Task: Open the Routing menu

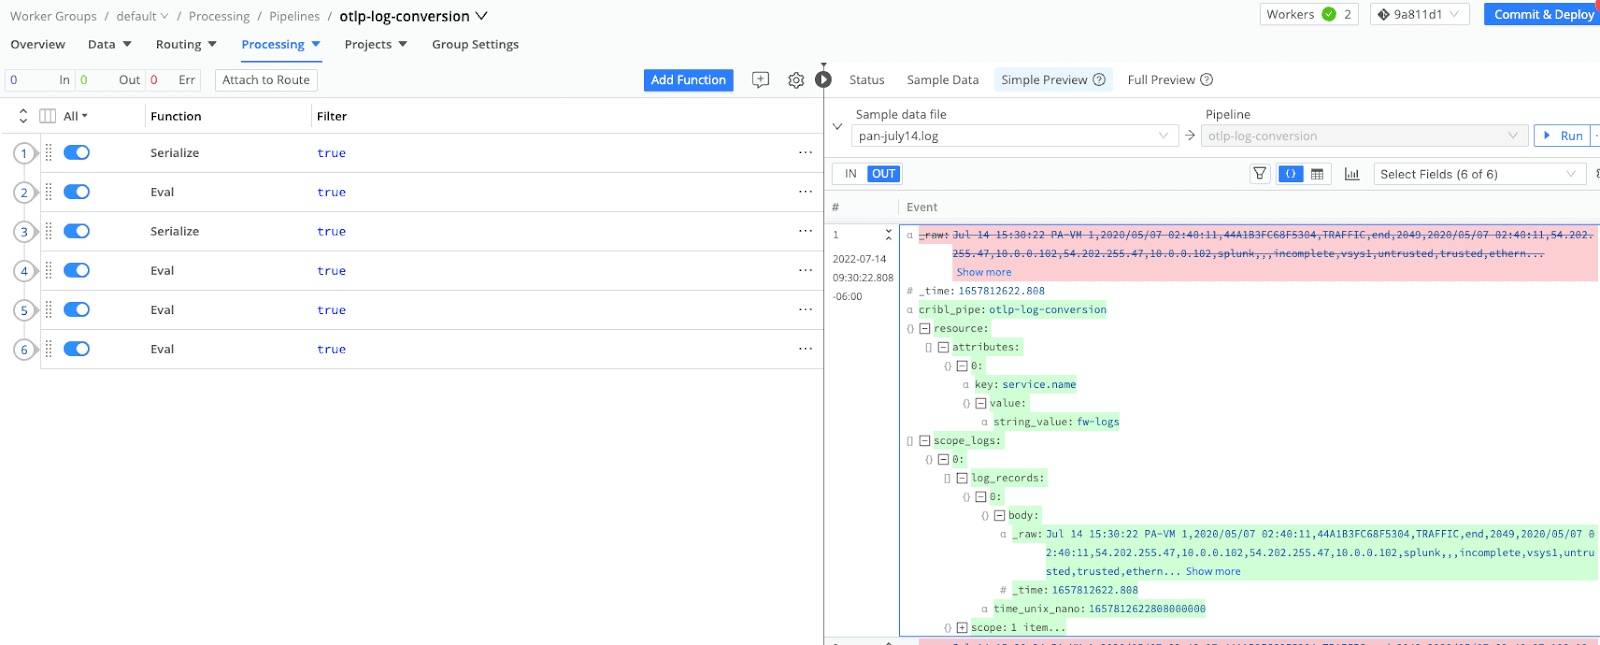Action: [185, 45]
